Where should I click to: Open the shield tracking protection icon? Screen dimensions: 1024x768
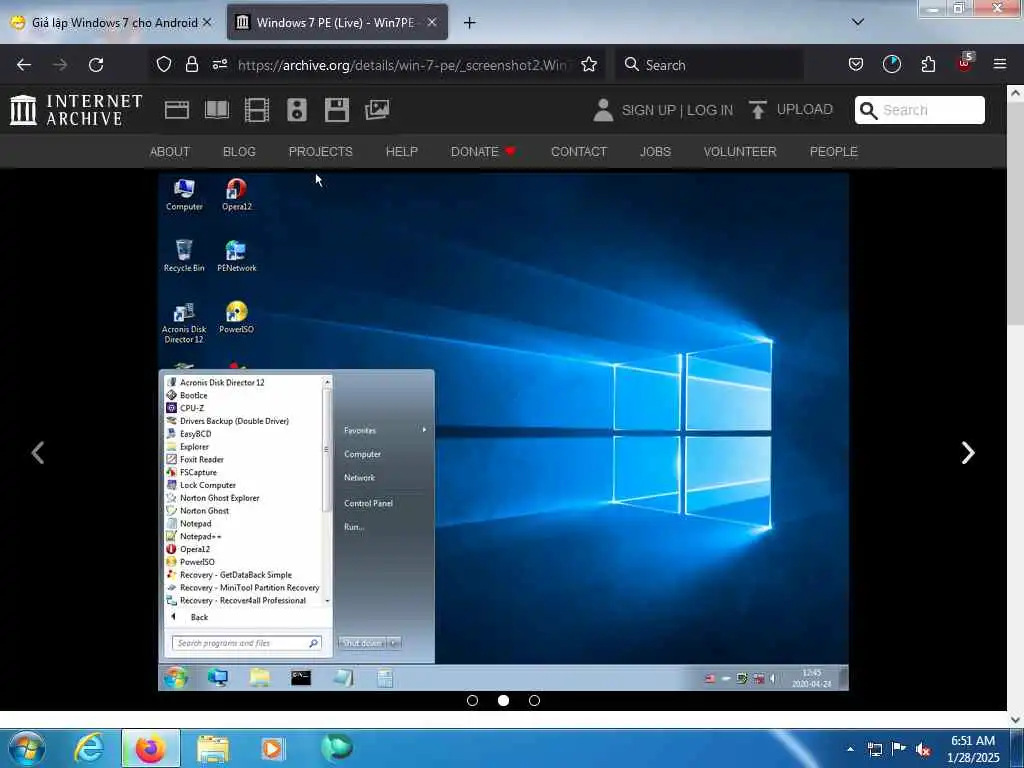(164, 64)
